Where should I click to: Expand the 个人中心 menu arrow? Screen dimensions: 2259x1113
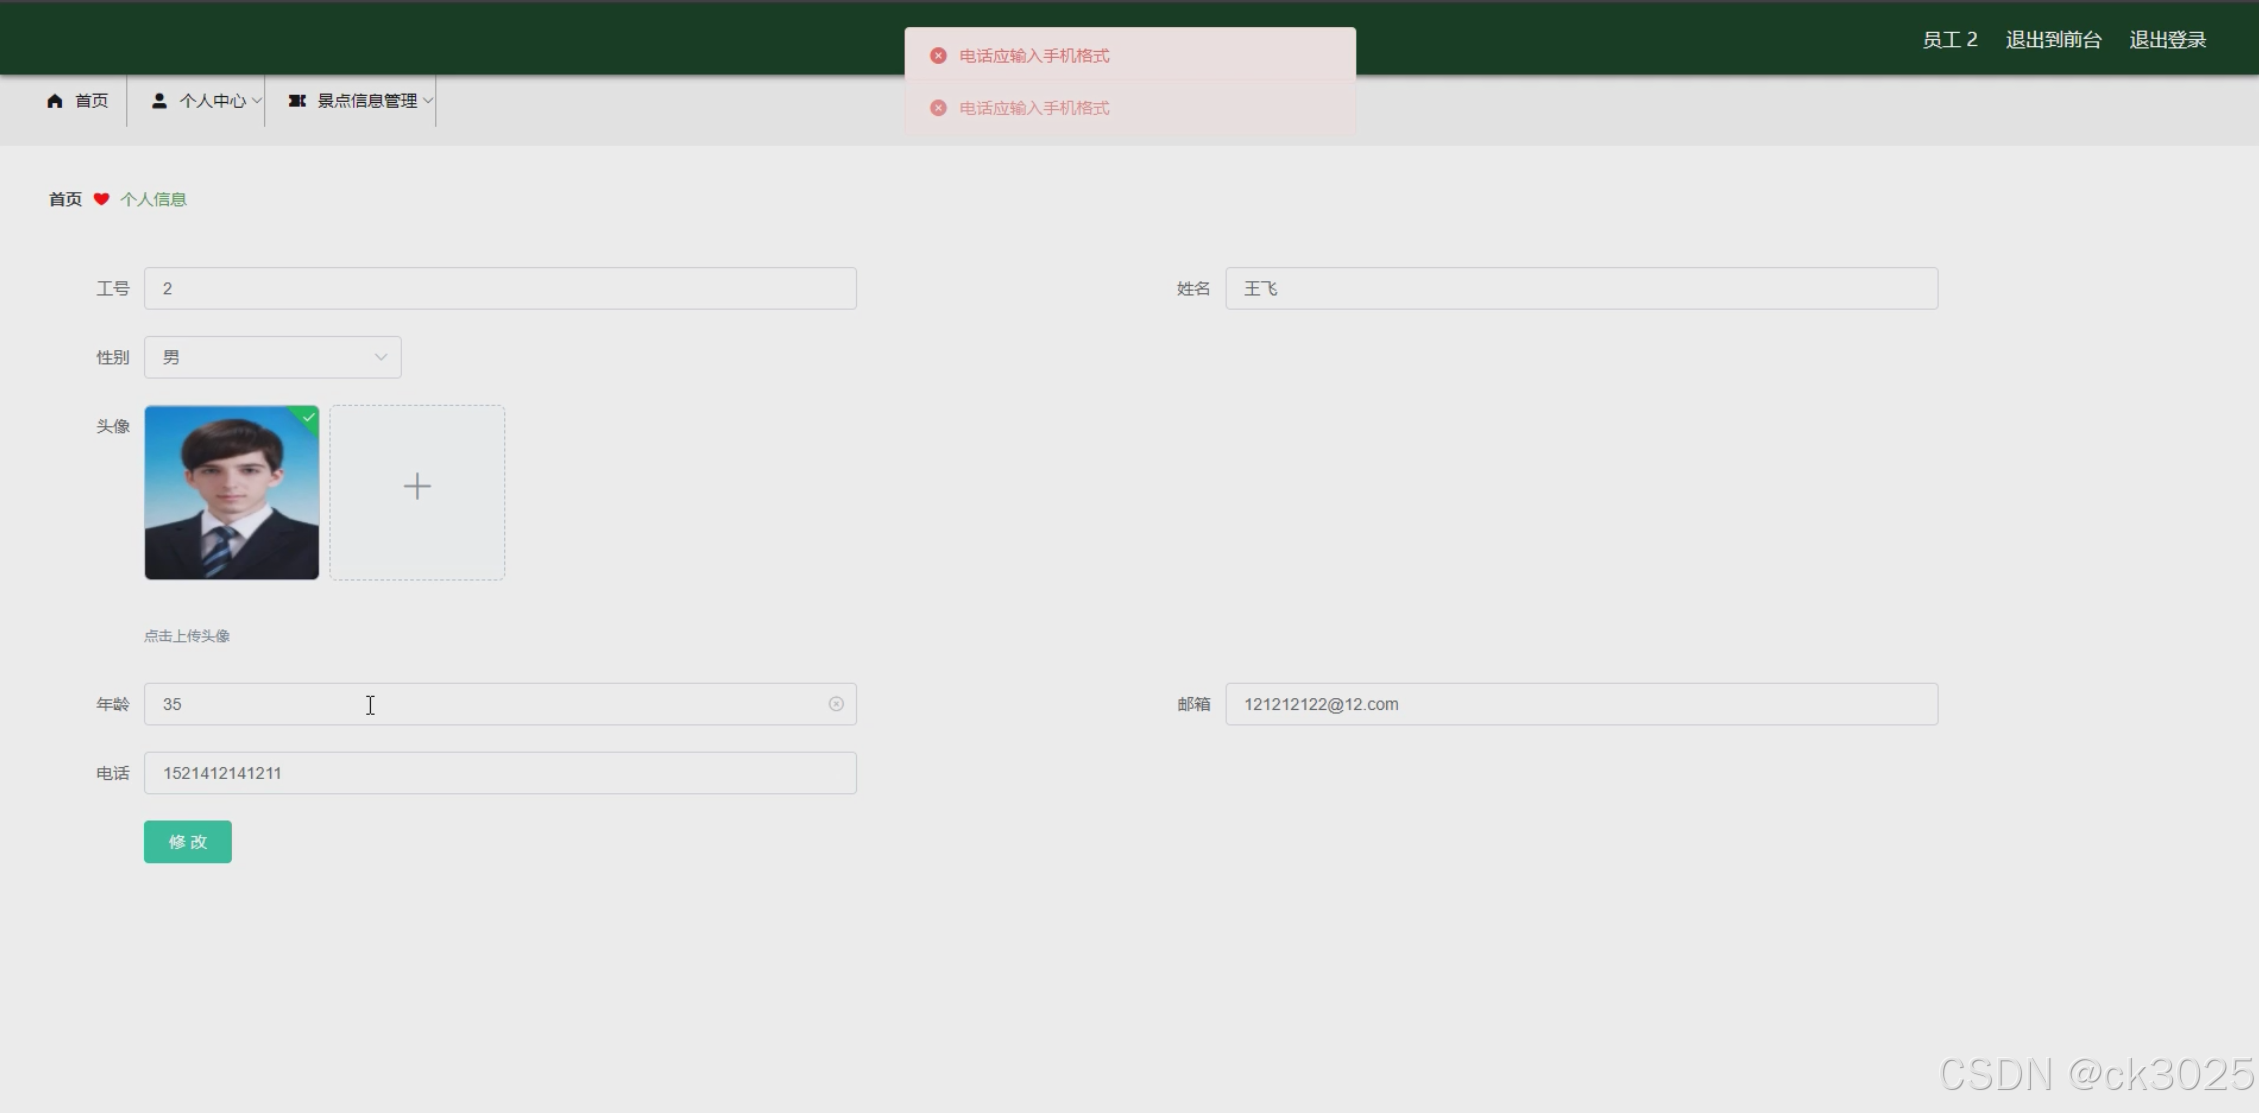(257, 101)
